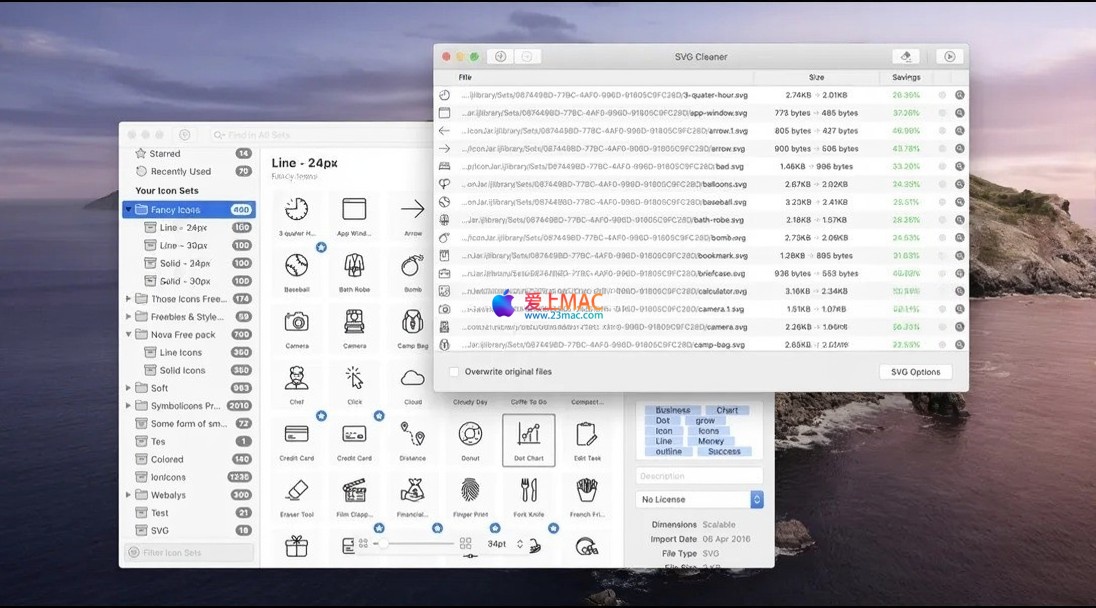The width and height of the screenshot is (1096, 608).
Task: Click the magnifier icon for 3-quater-hour.svg row
Action: click(959, 95)
